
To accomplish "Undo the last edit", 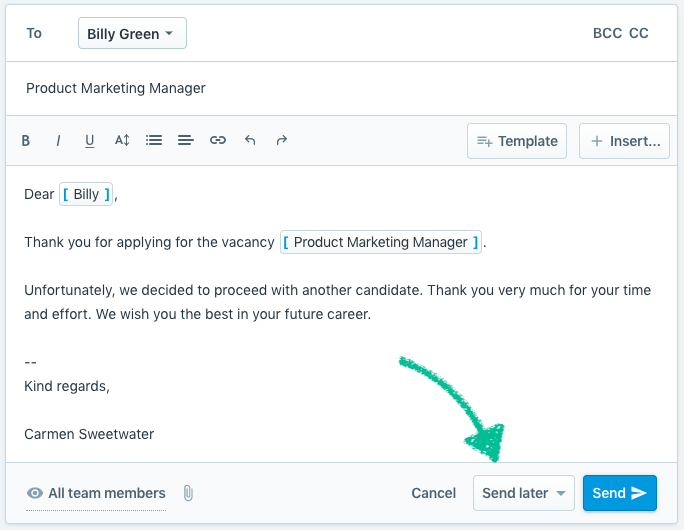I will (x=250, y=140).
